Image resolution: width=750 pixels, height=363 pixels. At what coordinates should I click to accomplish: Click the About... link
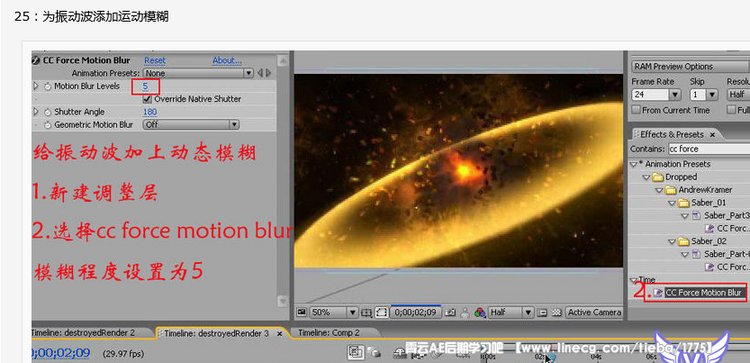[x=227, y=61]
